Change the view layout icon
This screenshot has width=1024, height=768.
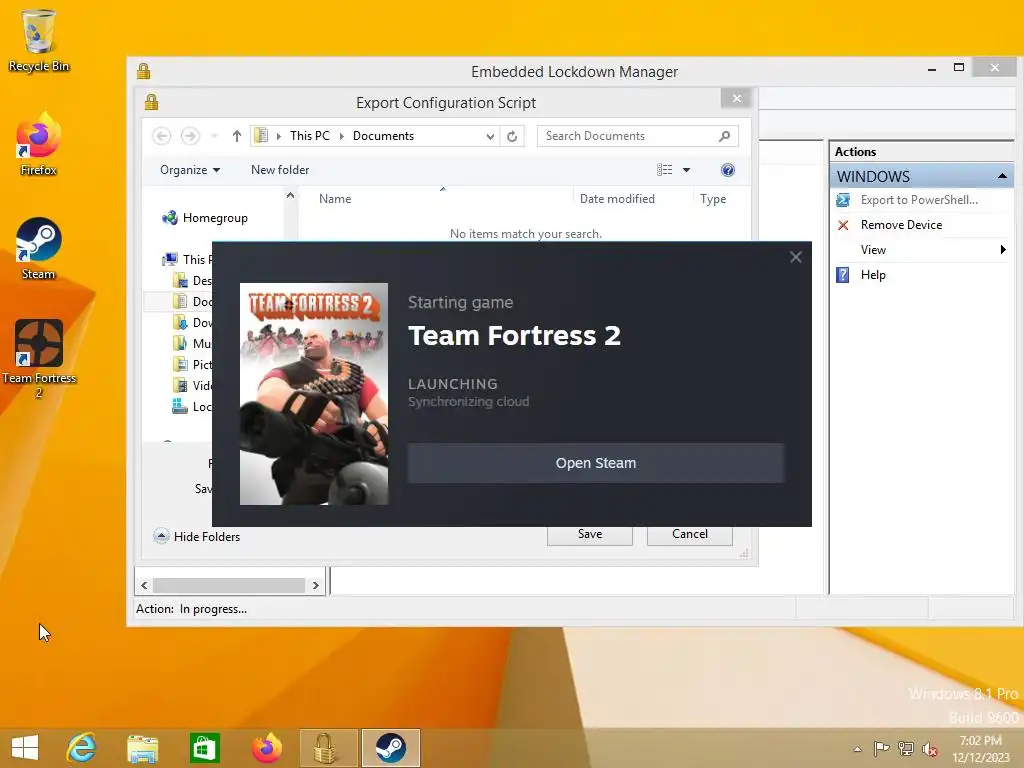point(664,170)
